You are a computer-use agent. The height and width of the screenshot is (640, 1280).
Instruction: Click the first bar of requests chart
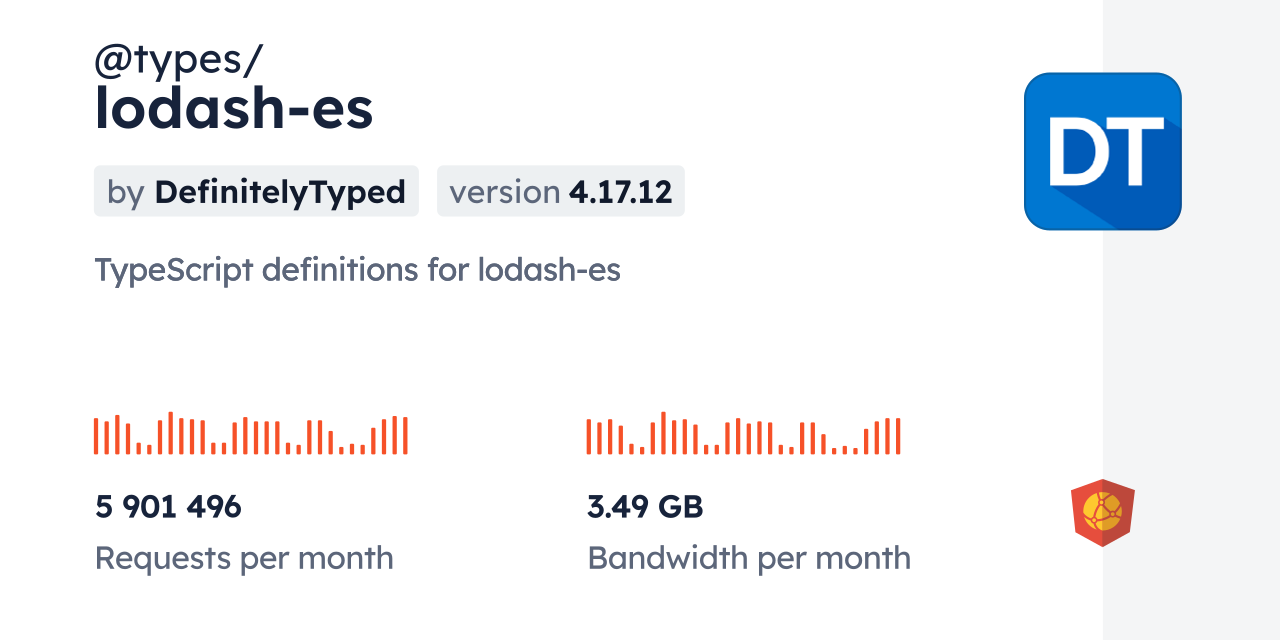pyautogui.click(x=96, y=437)
